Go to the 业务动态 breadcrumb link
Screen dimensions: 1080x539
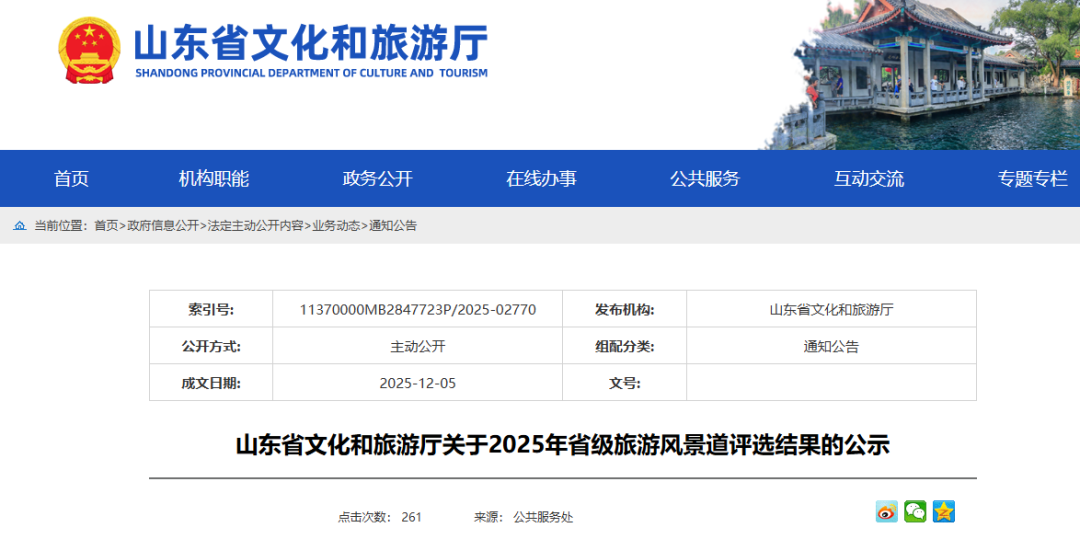336,226
